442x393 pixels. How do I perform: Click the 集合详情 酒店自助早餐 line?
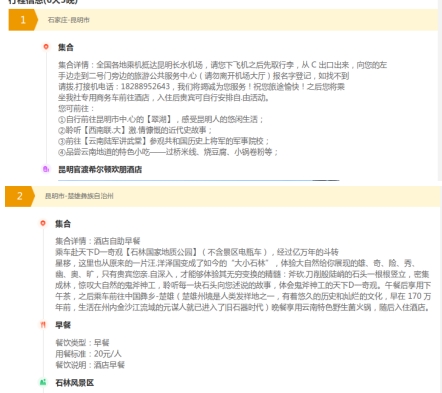[x=98, y=241]
